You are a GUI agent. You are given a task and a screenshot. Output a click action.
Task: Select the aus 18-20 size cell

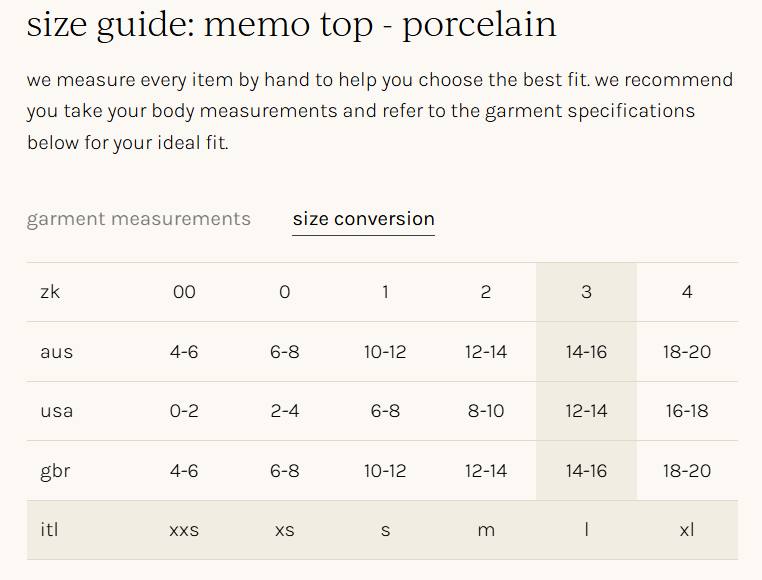pyautogui.click(x=687, y=352)
